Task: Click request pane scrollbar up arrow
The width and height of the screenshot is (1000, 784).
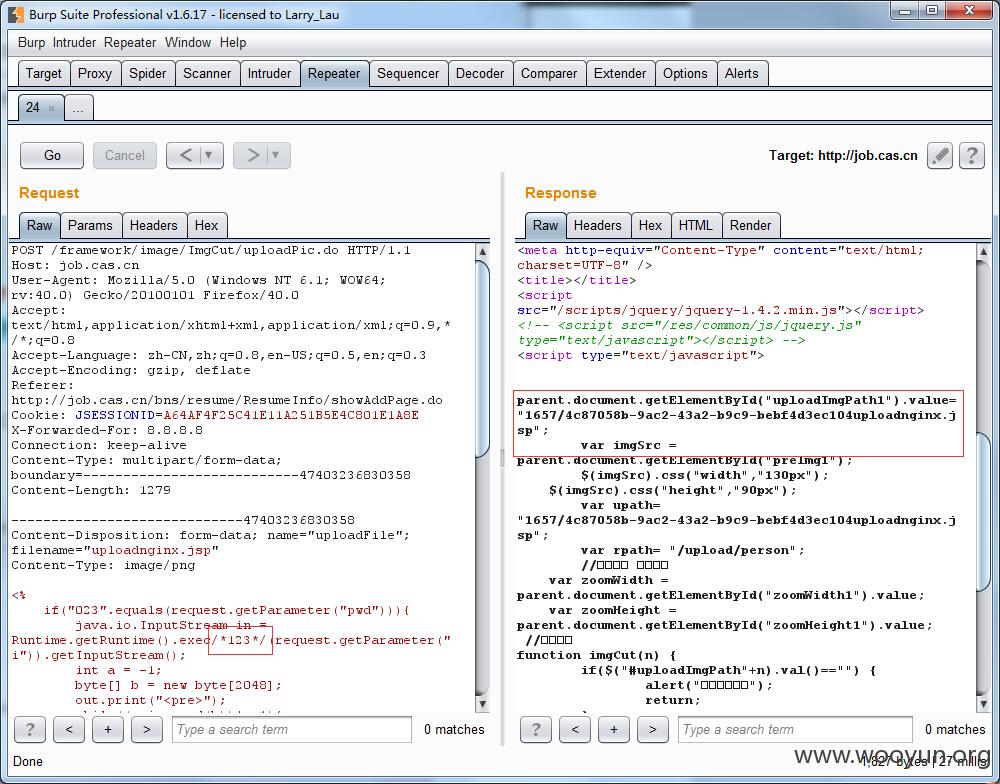Action: 483,251
